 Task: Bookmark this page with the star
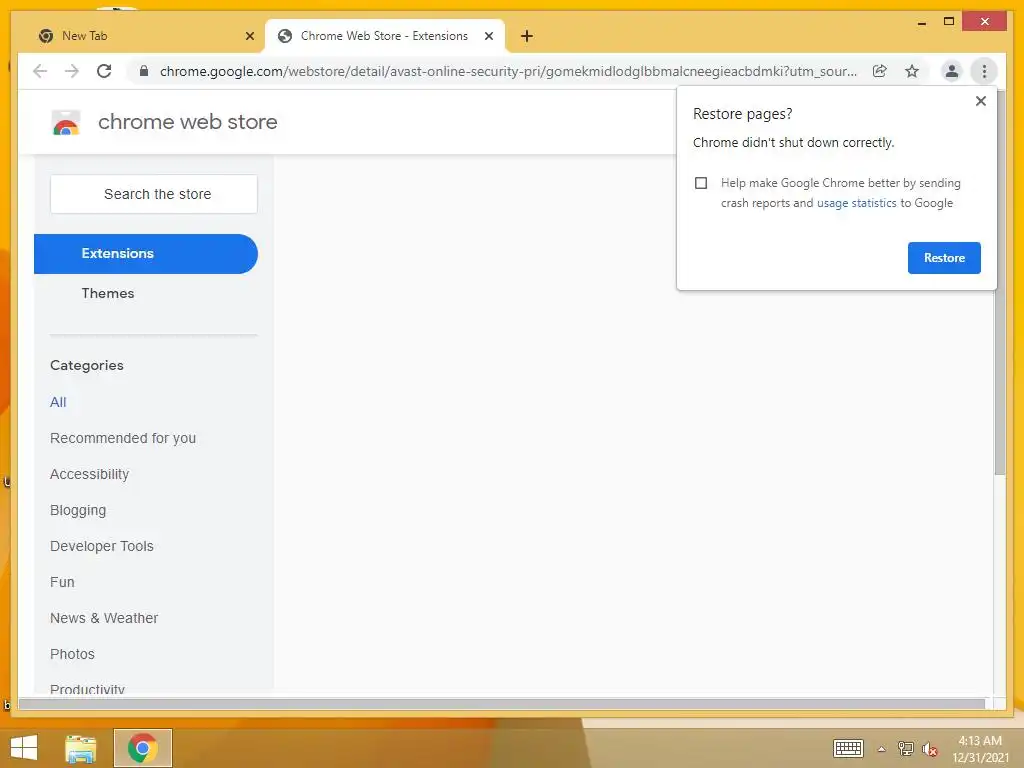pos(912,71)
